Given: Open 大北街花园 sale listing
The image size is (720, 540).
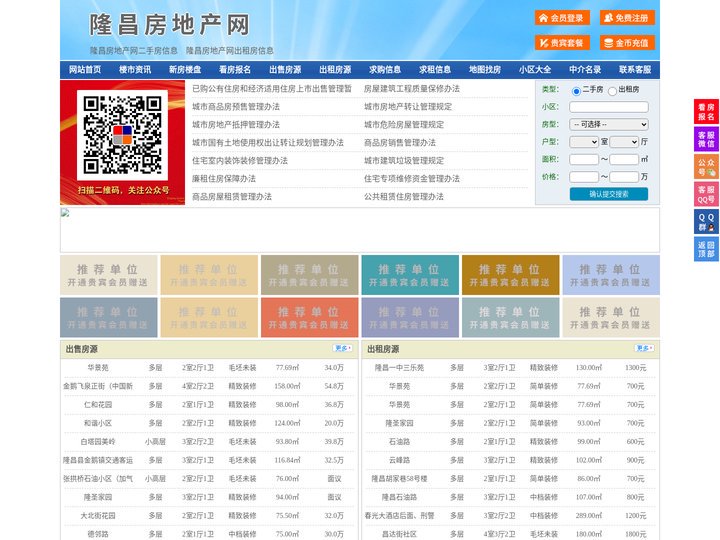Looking at the screenshot, I should tap(98, 516).
